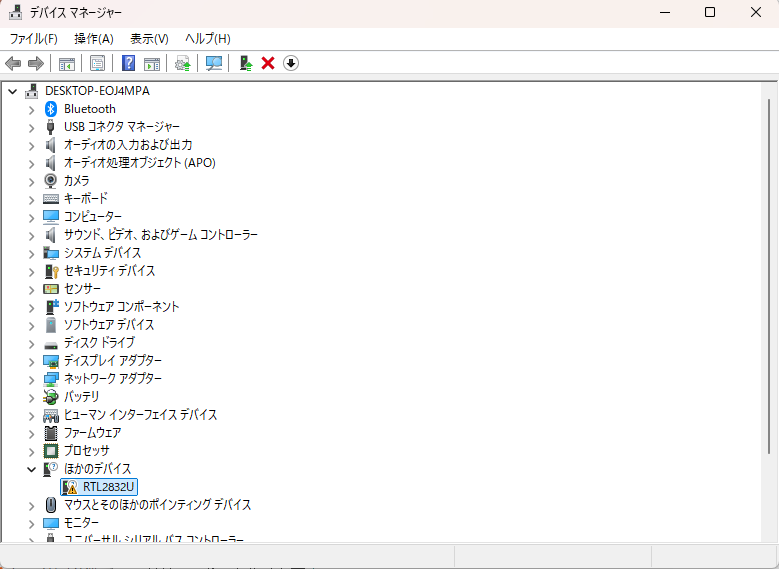Expand the ディスプレイ アダプター node
This screenshot has height=569, width=779.
tap(31, 361)
